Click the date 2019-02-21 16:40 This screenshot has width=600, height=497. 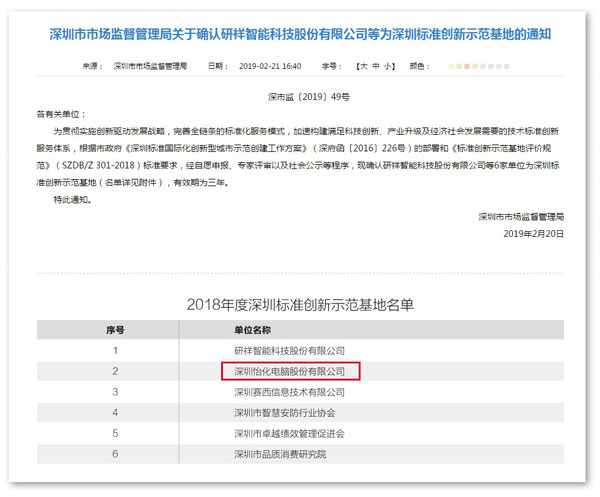[270, 66]
